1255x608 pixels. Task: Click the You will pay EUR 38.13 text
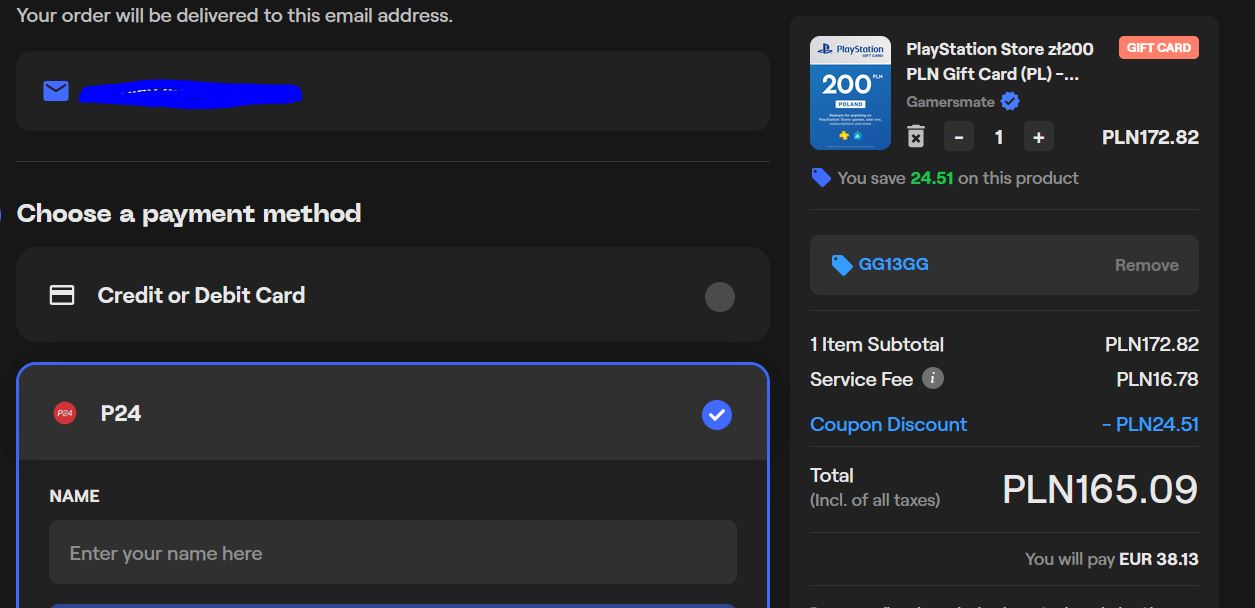1112,559
